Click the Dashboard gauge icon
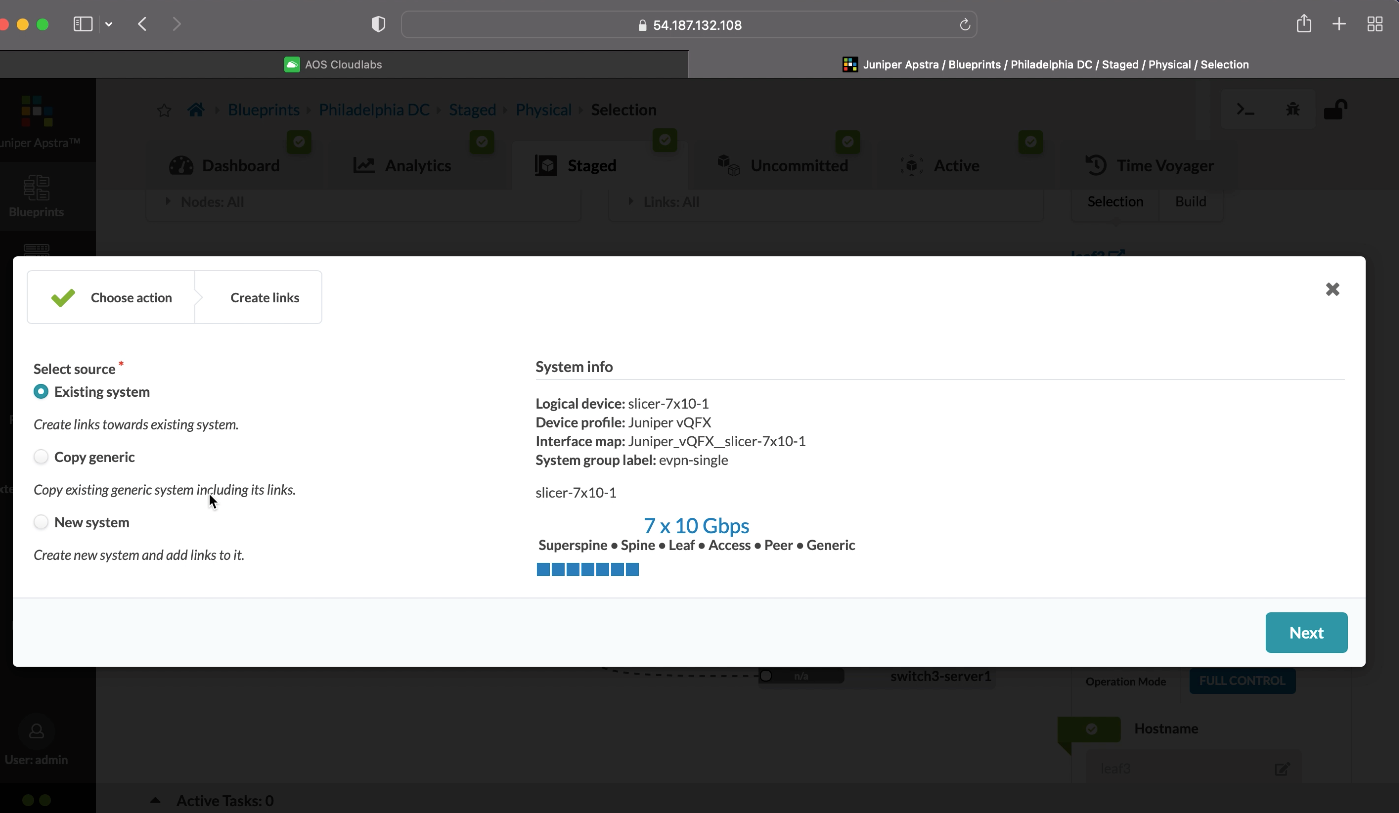This screenshot has height=813, width=1399. (x=181, y=165)
